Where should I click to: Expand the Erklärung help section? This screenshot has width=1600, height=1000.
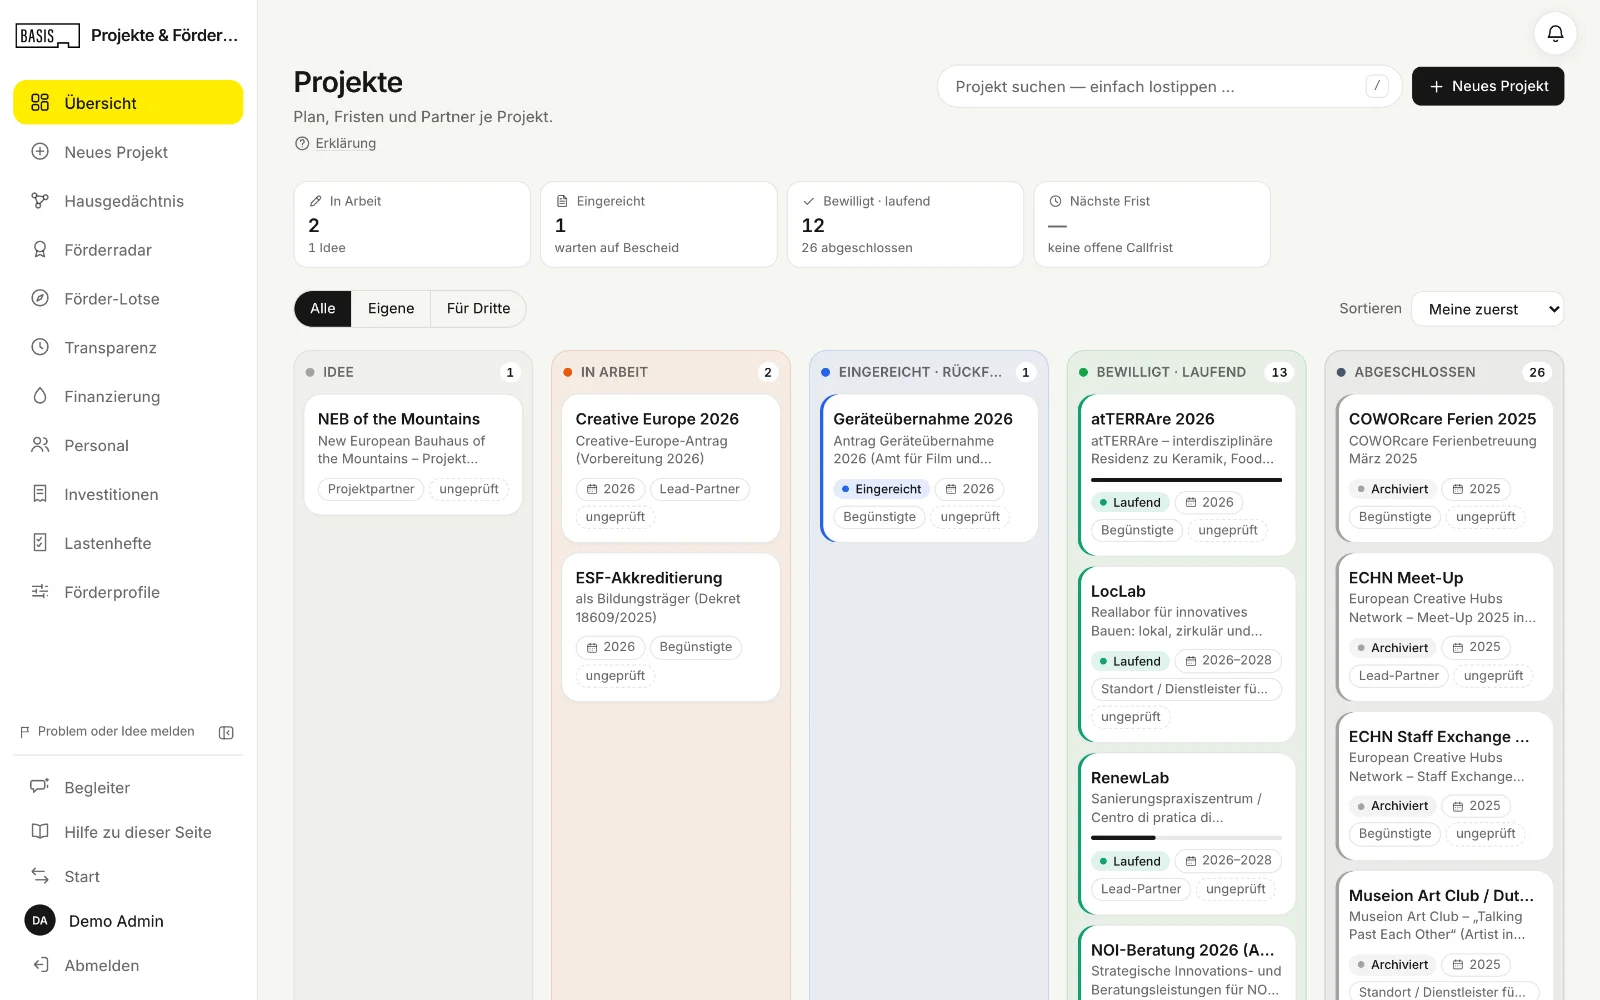coord(336,143)
